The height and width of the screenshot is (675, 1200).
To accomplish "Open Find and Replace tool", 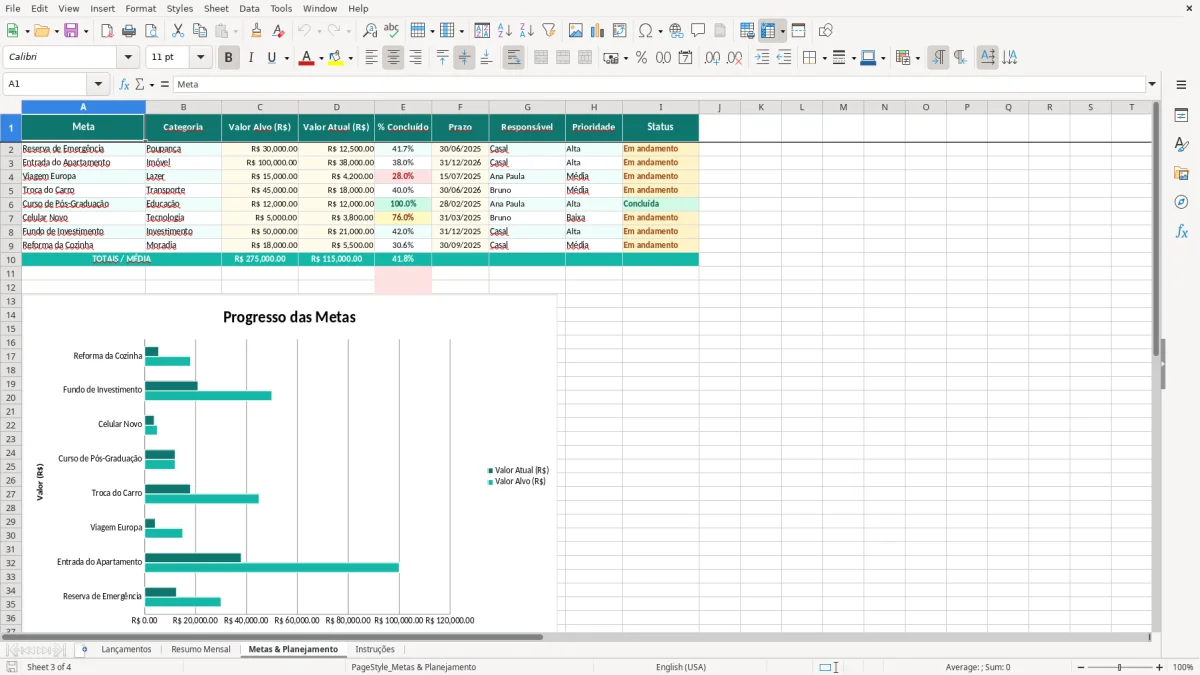I will coord(370,31).
